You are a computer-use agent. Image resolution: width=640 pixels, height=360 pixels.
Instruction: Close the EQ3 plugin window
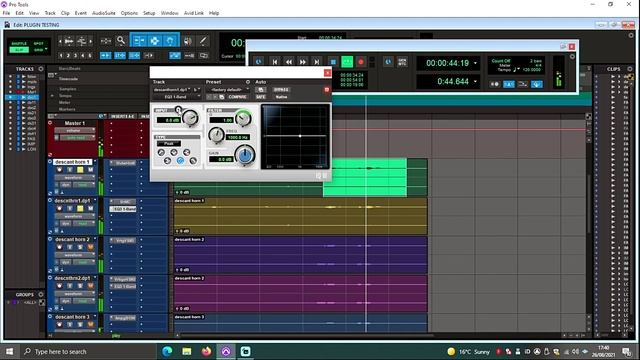pyautogui.click(x=327, y=73)
